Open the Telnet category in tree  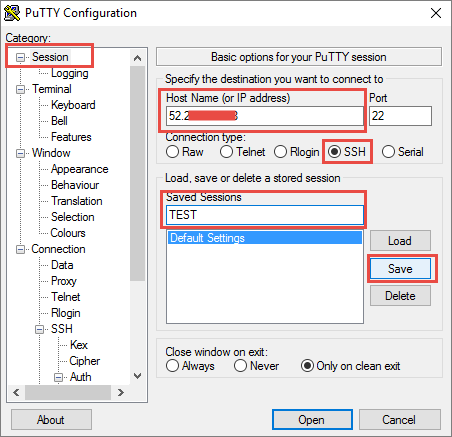(x=66, y=297)
